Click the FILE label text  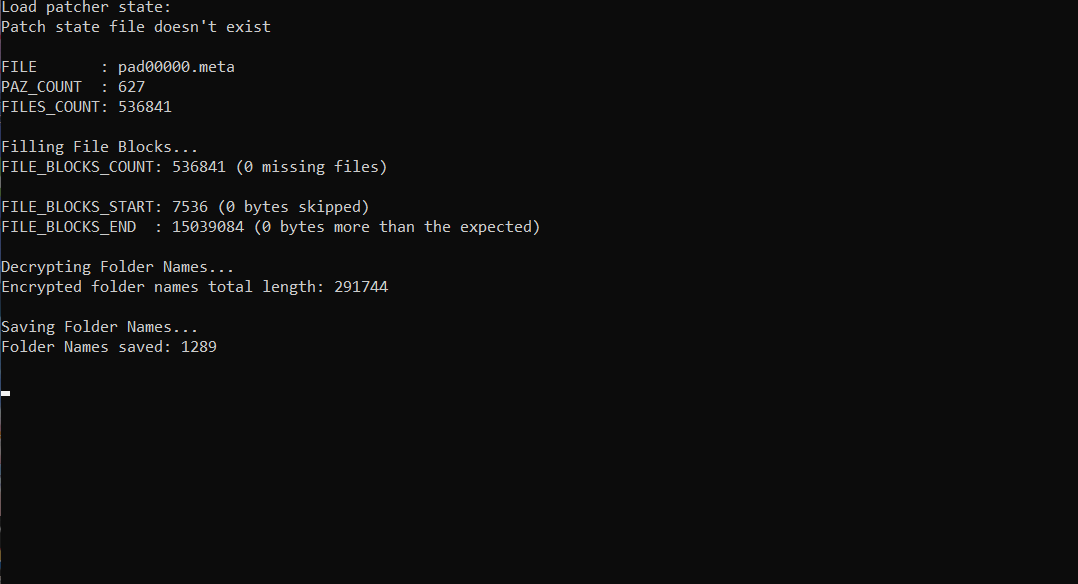point(19,67)
